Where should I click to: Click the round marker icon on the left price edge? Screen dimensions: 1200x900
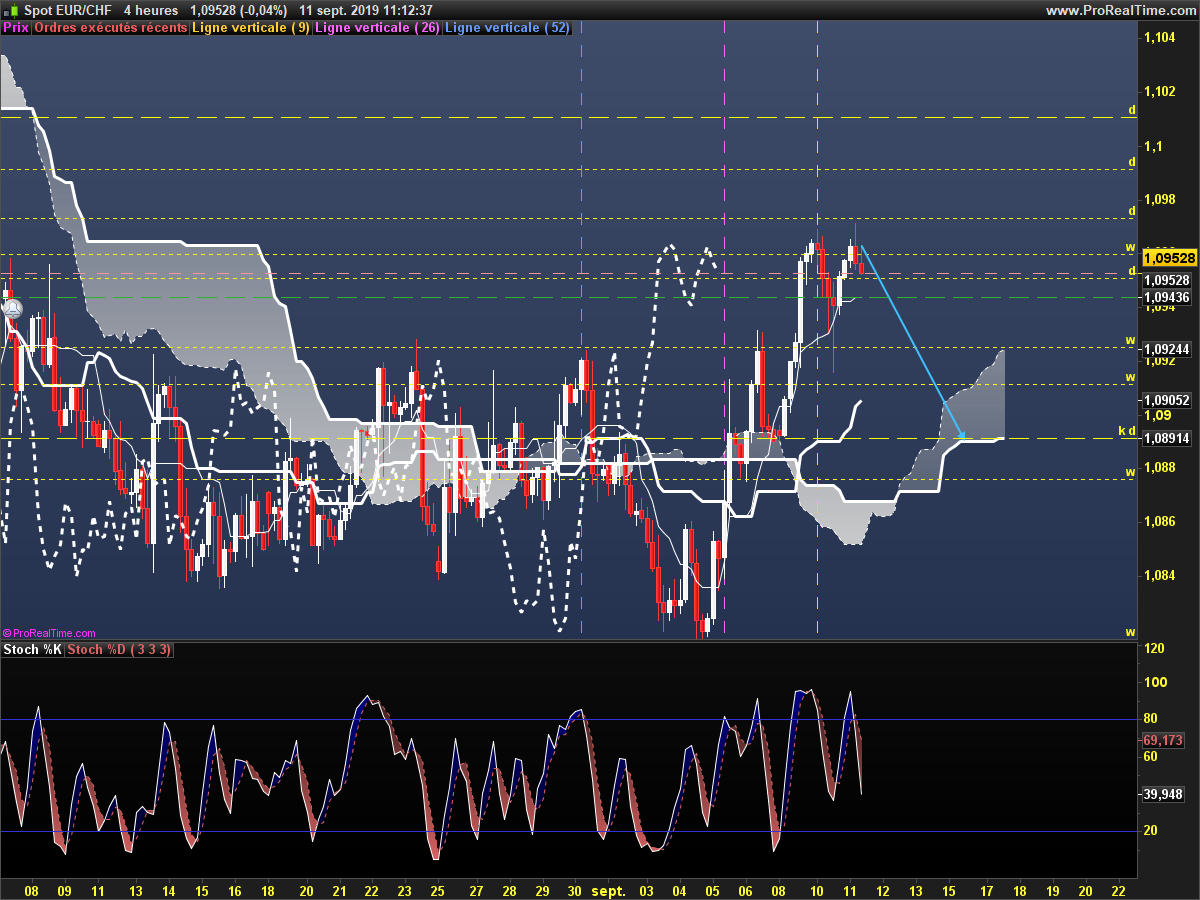point(12,310)
